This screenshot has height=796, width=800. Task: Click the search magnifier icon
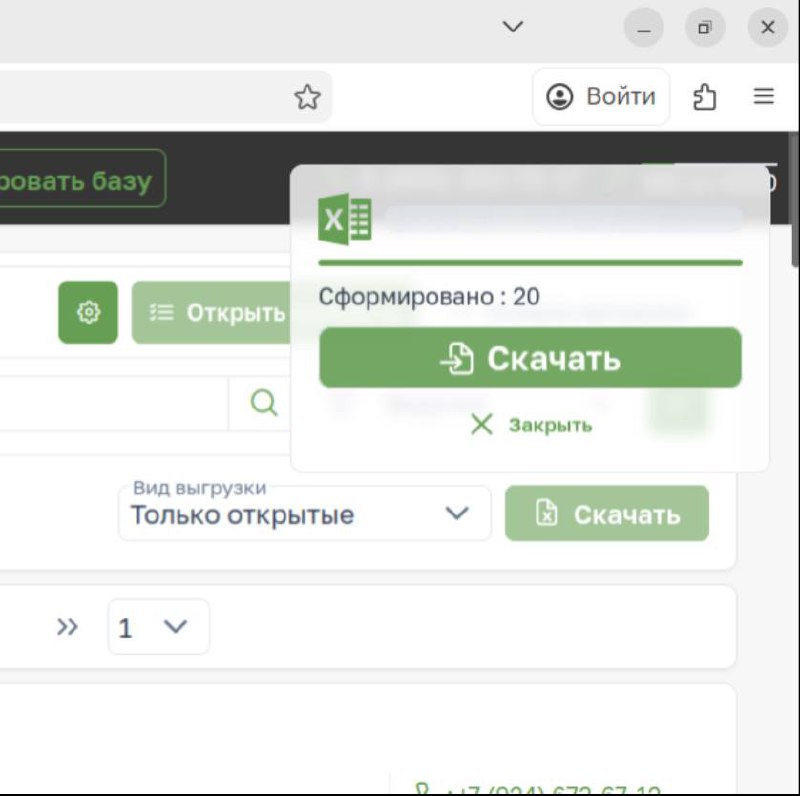click(x=264, y=403)
